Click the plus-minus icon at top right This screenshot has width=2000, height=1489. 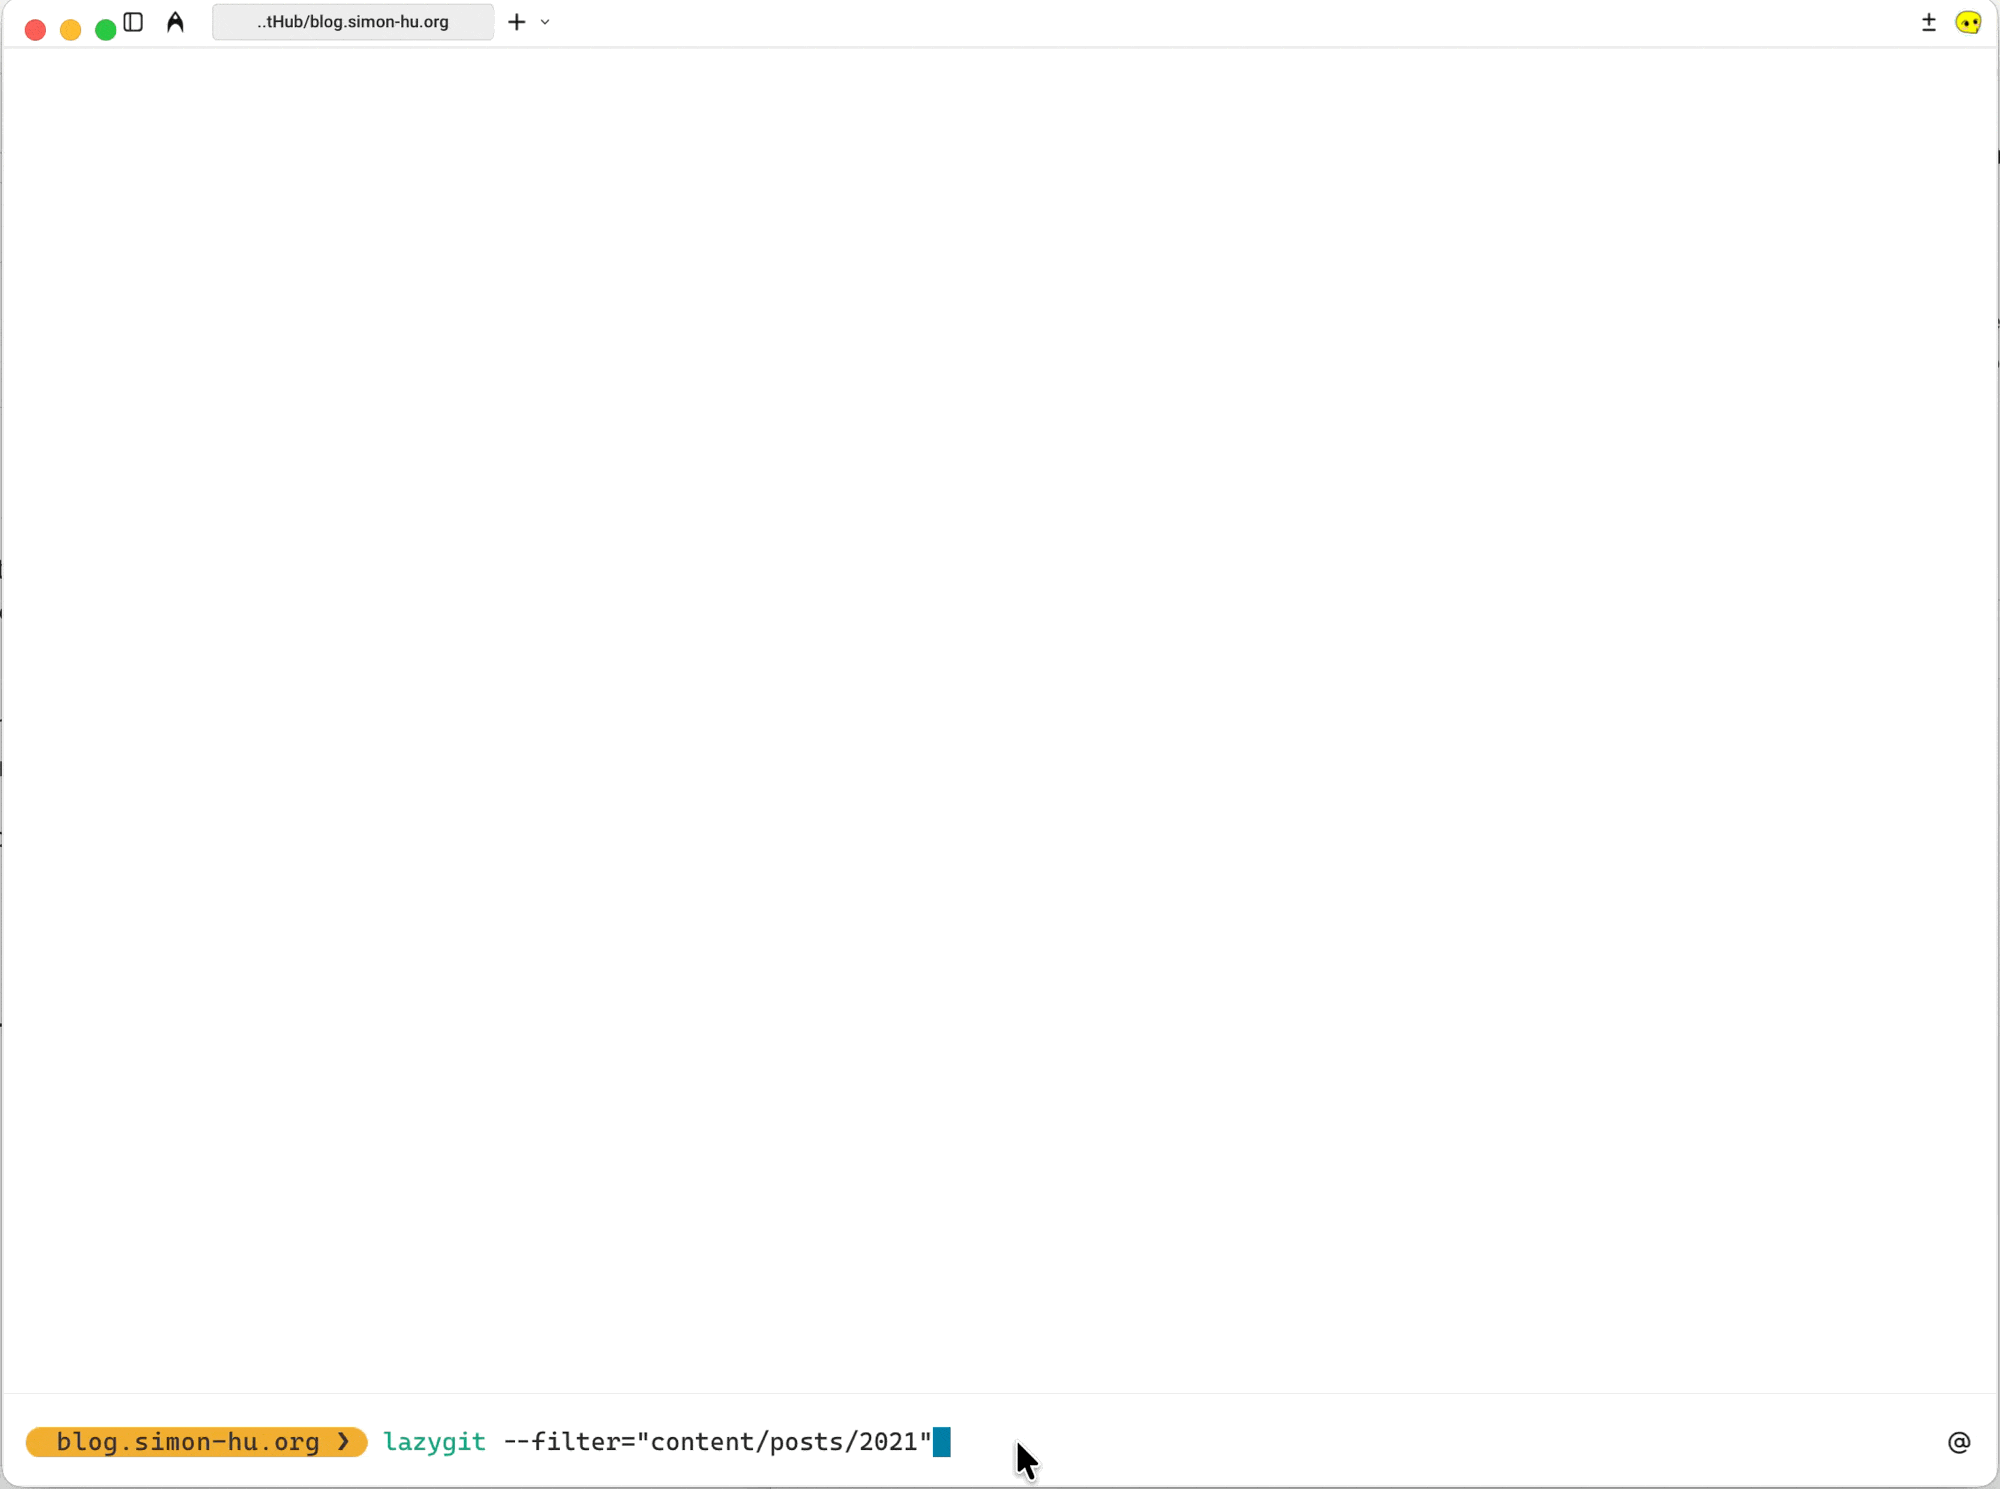(1928, 22)
